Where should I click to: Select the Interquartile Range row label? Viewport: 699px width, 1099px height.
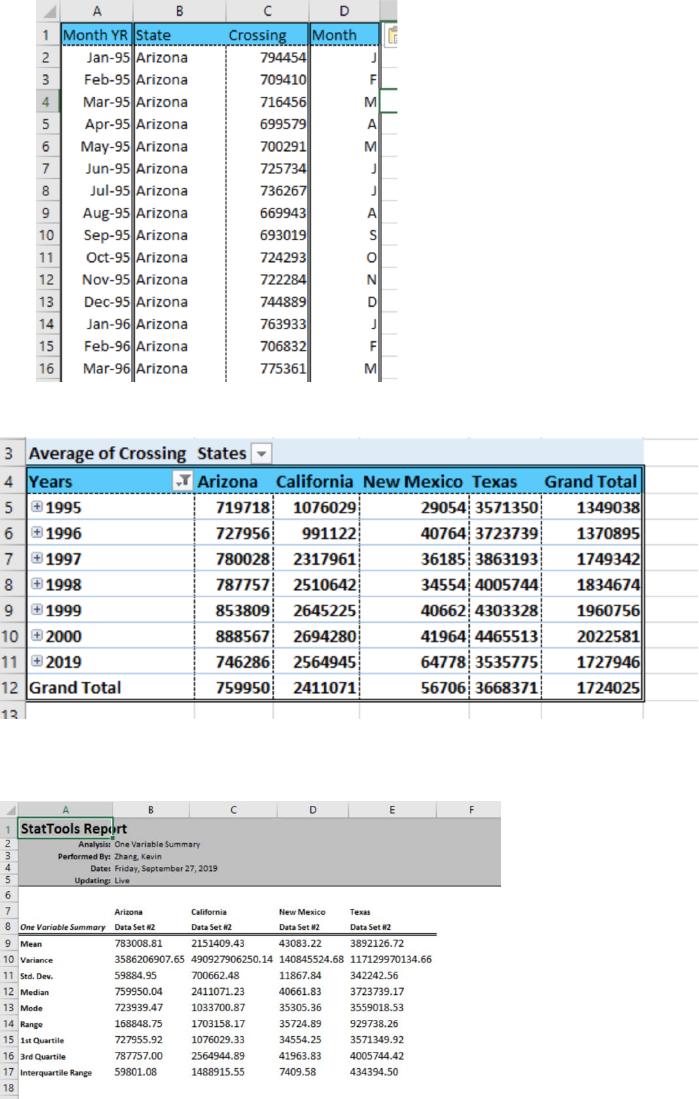click(55, 1072)
